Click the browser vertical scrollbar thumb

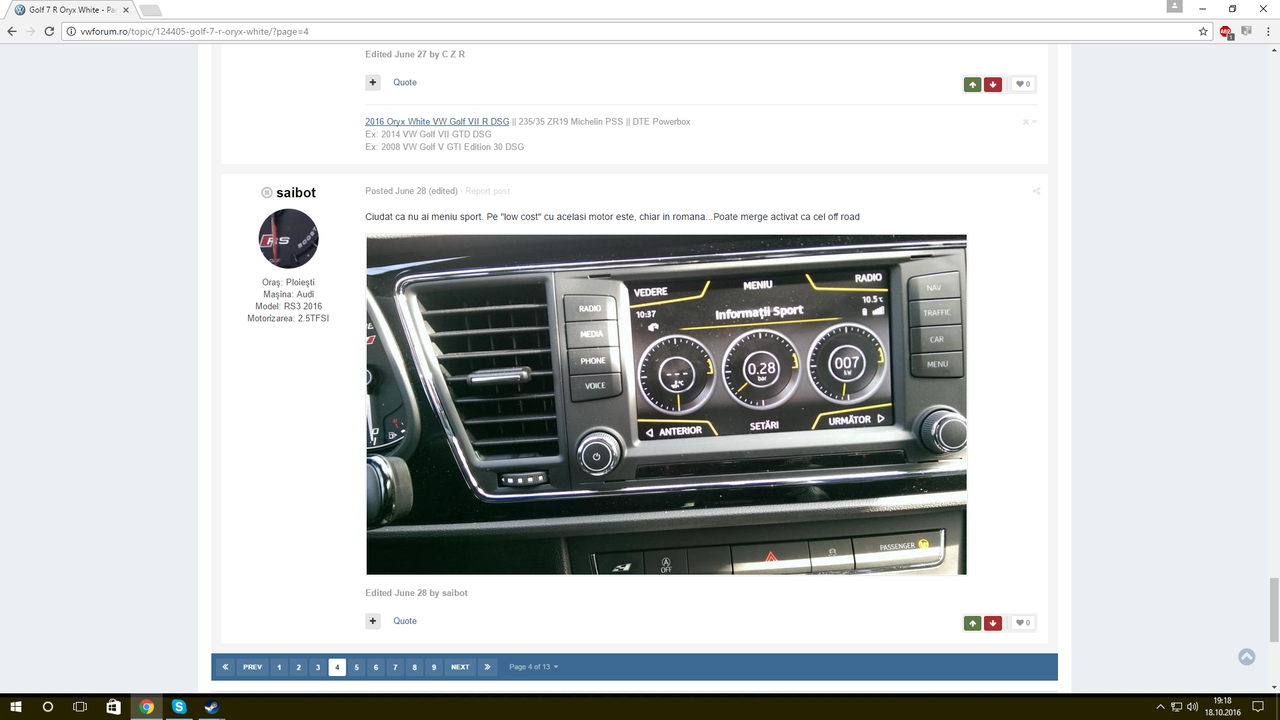[x=1274, y=610]
